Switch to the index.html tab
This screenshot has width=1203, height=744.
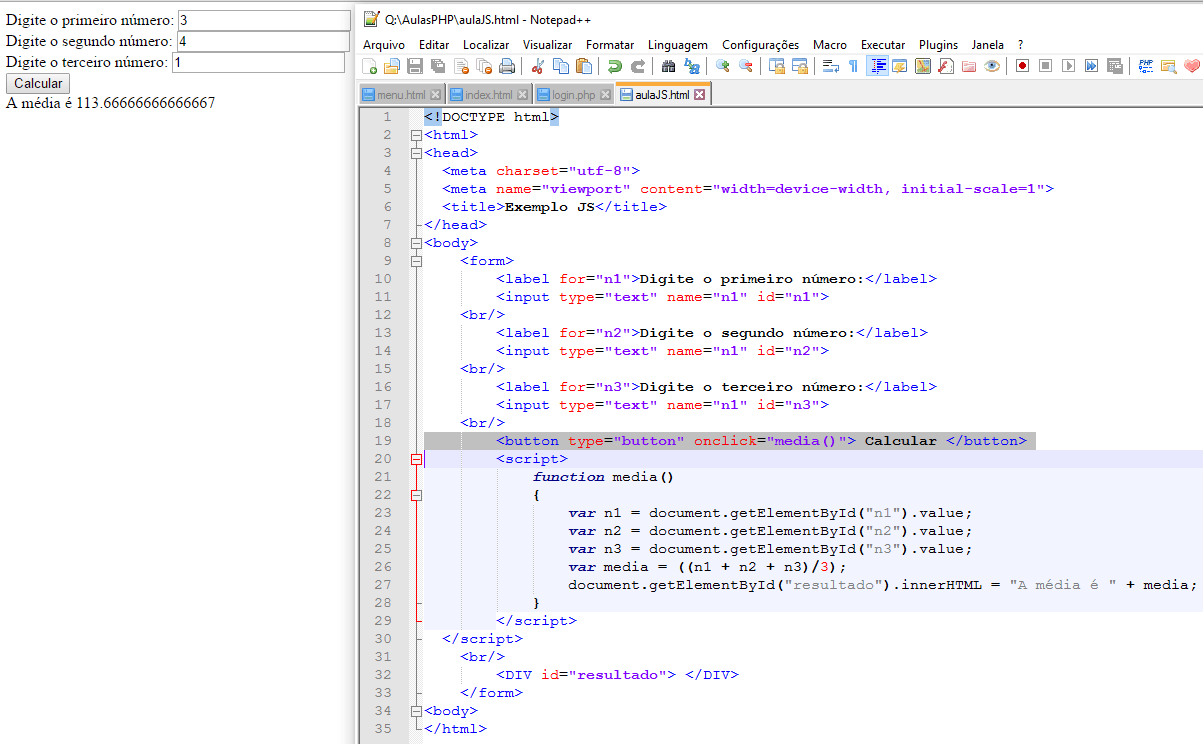(488, 95)
